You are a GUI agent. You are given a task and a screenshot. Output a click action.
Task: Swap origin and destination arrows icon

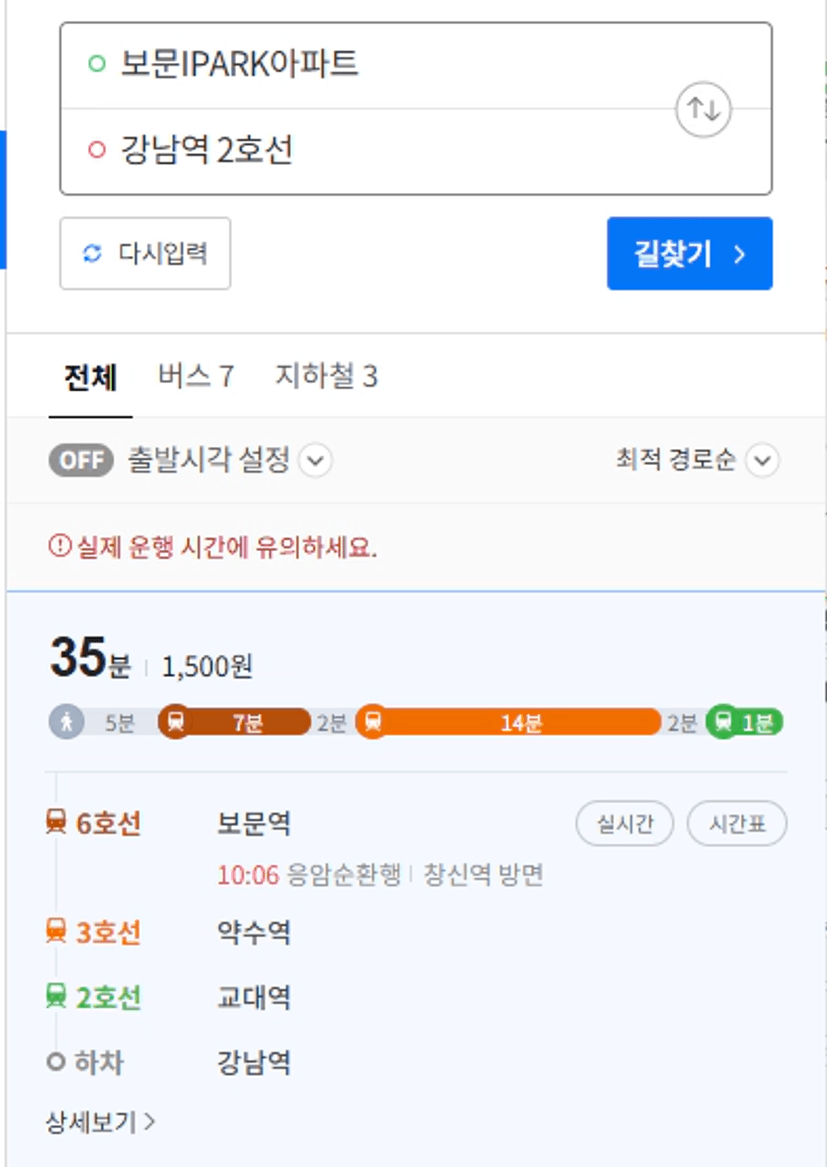[703, 109]
